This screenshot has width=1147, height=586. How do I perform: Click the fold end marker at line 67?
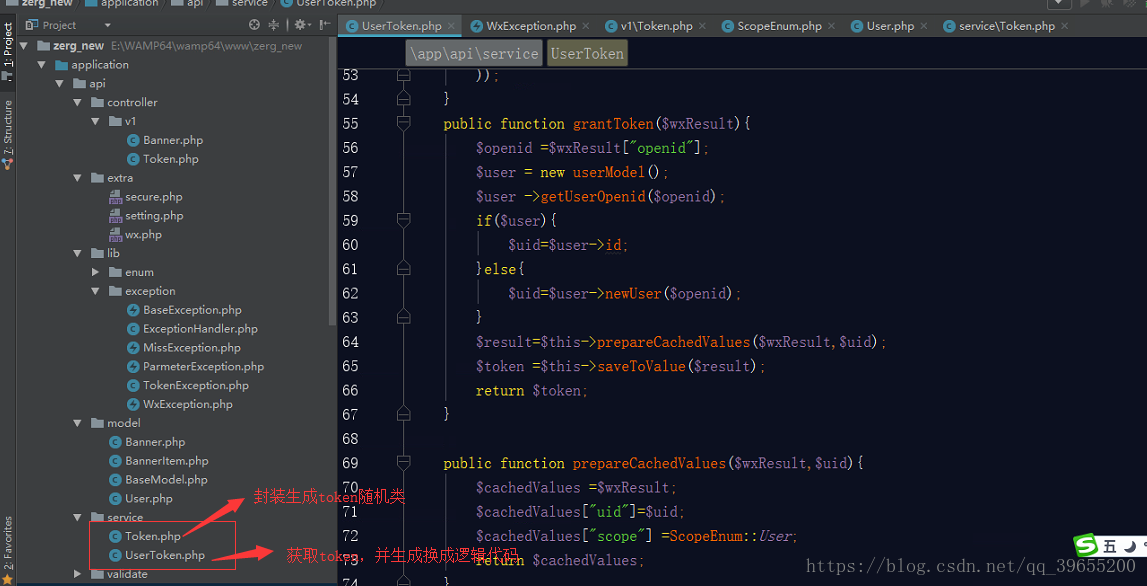click(x=404, y=414)
